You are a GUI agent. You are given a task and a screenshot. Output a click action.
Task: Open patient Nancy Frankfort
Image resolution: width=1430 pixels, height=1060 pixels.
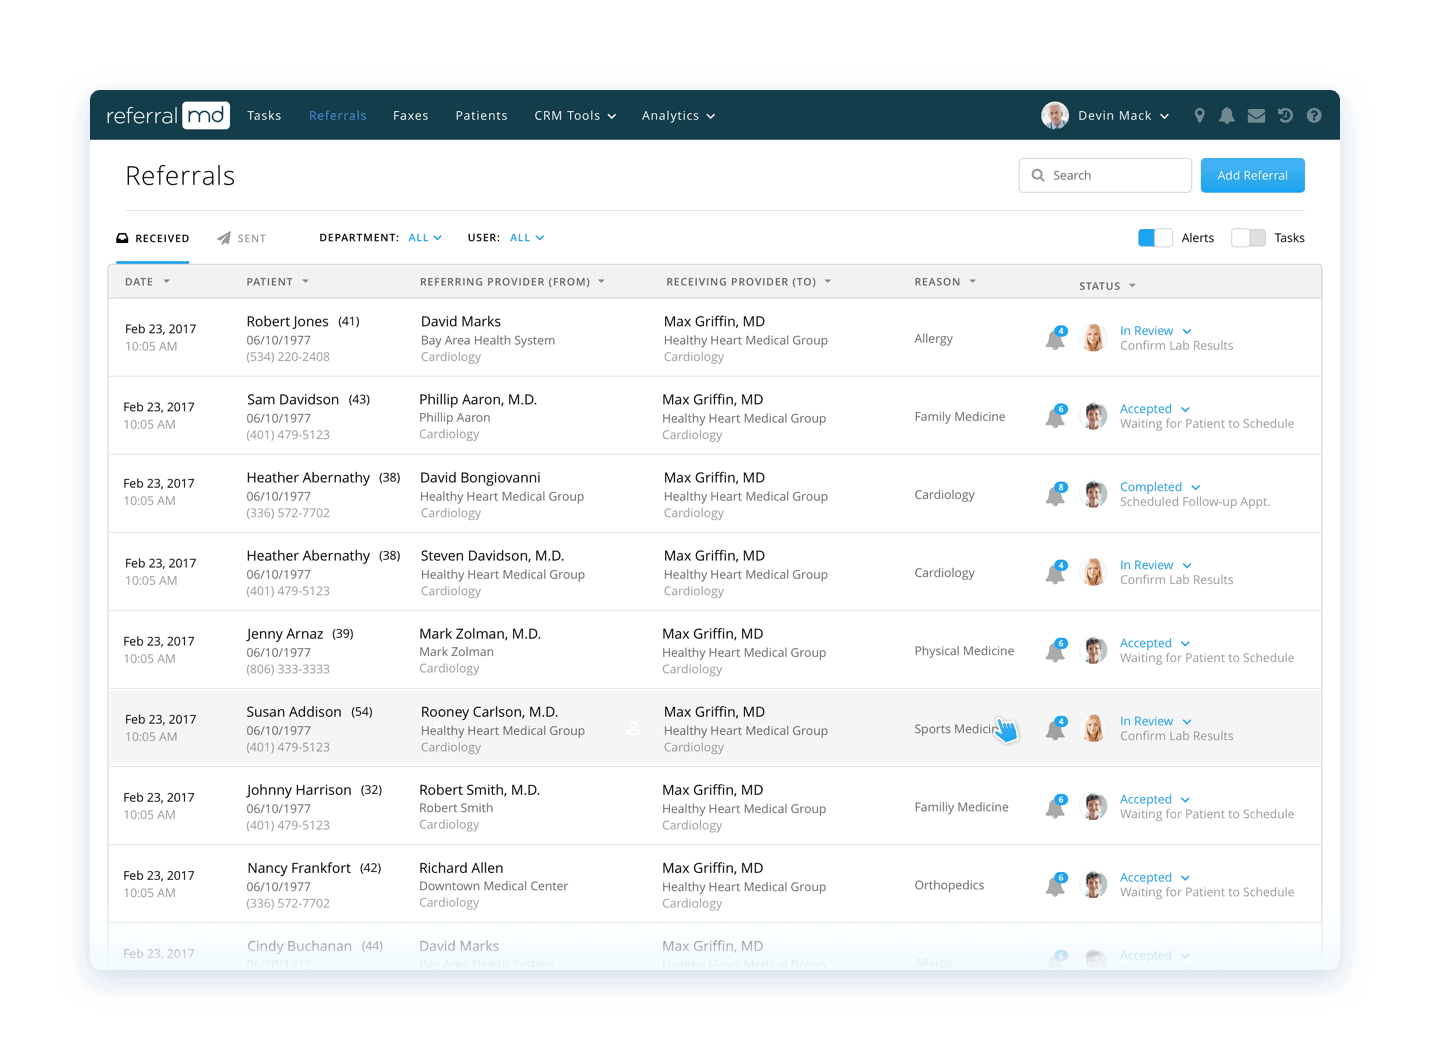click(299, 868)
